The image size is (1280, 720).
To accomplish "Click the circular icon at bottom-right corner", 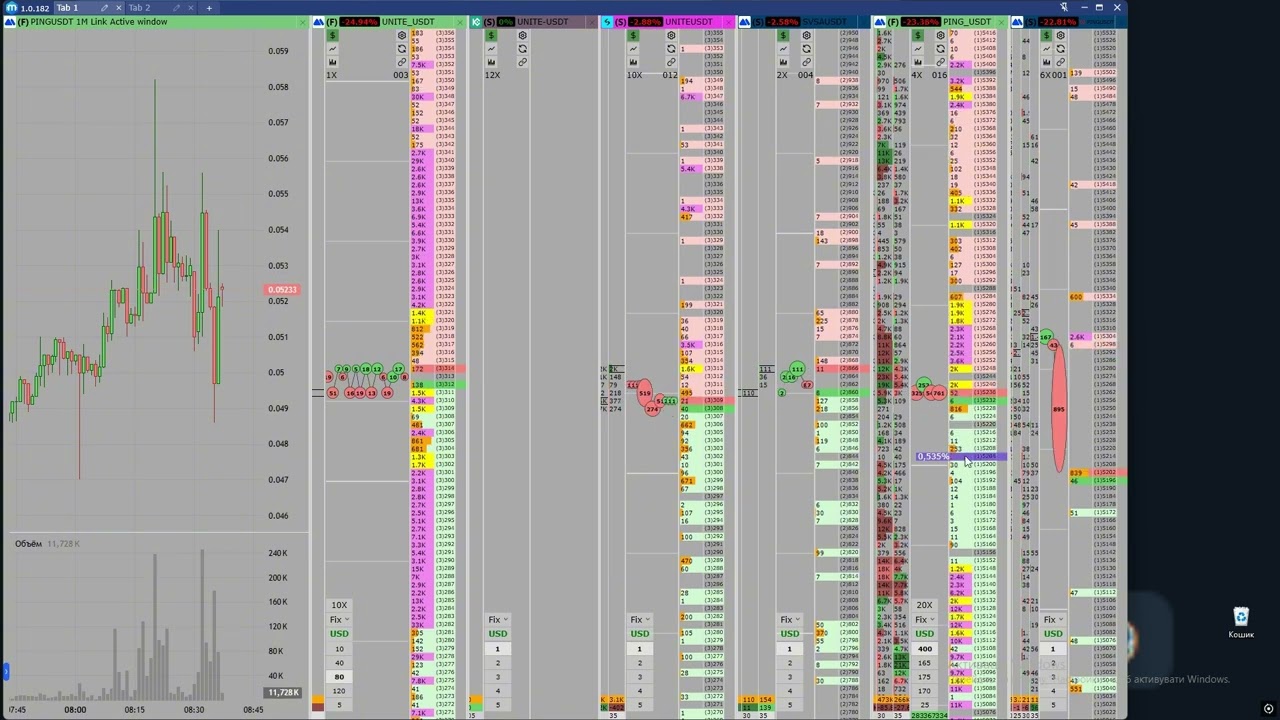I will click(x=1268, y=710).
